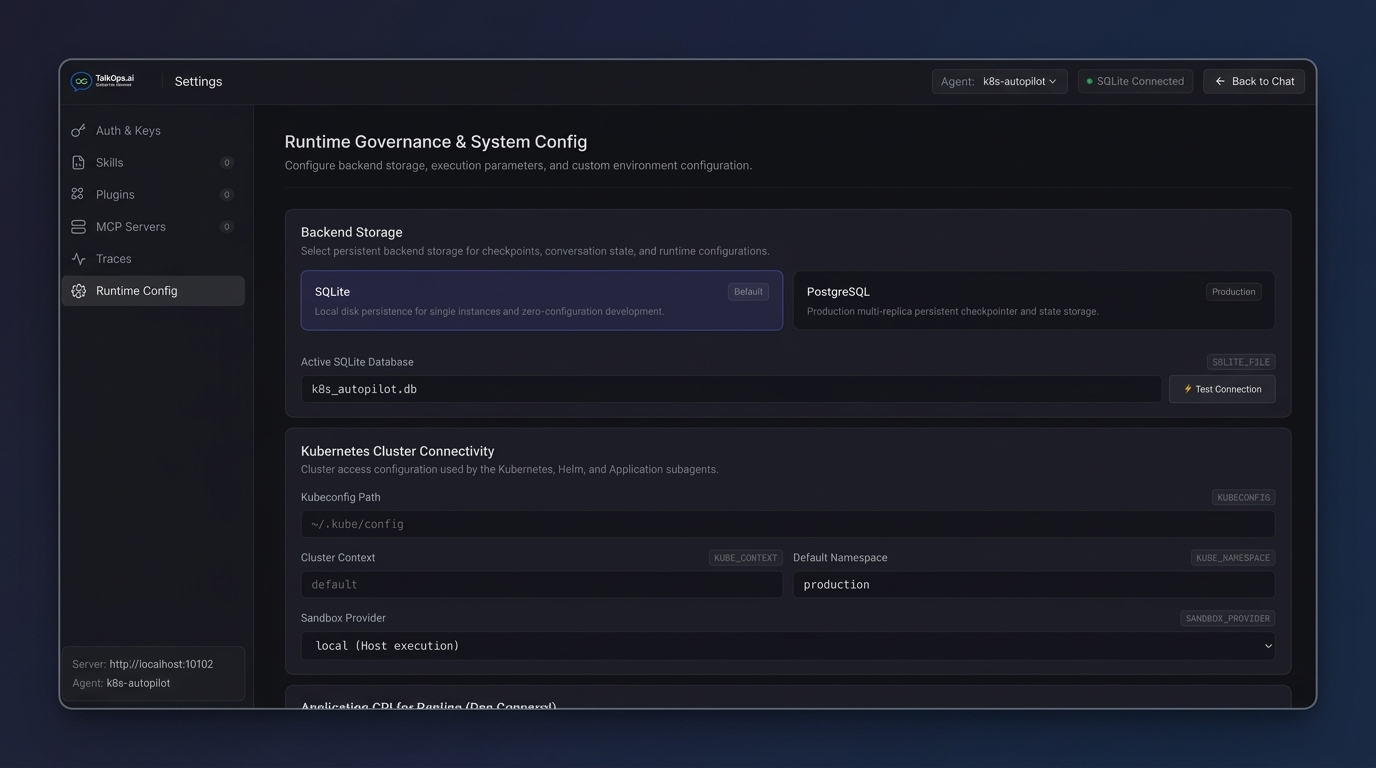The width and height of the screenshot is (1376, 768).
Task: Click the MCP Servers stack icon
Action: (x=78, y=227)
